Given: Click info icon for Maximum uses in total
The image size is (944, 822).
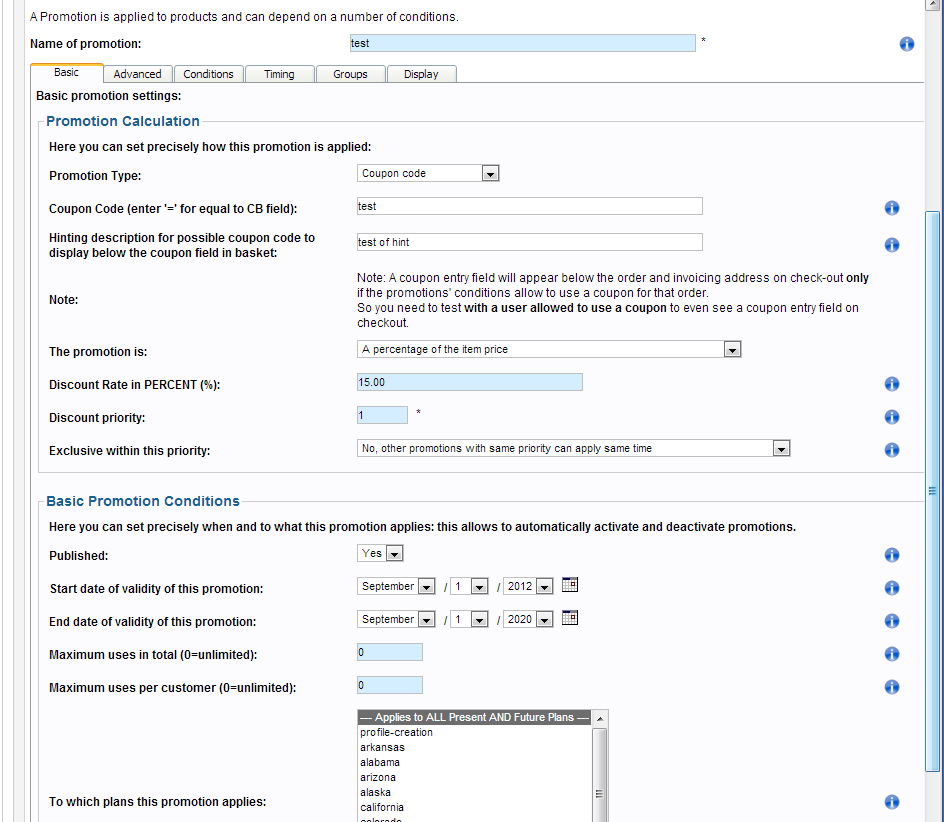Looking at the screenshot, I should [892, 655].
